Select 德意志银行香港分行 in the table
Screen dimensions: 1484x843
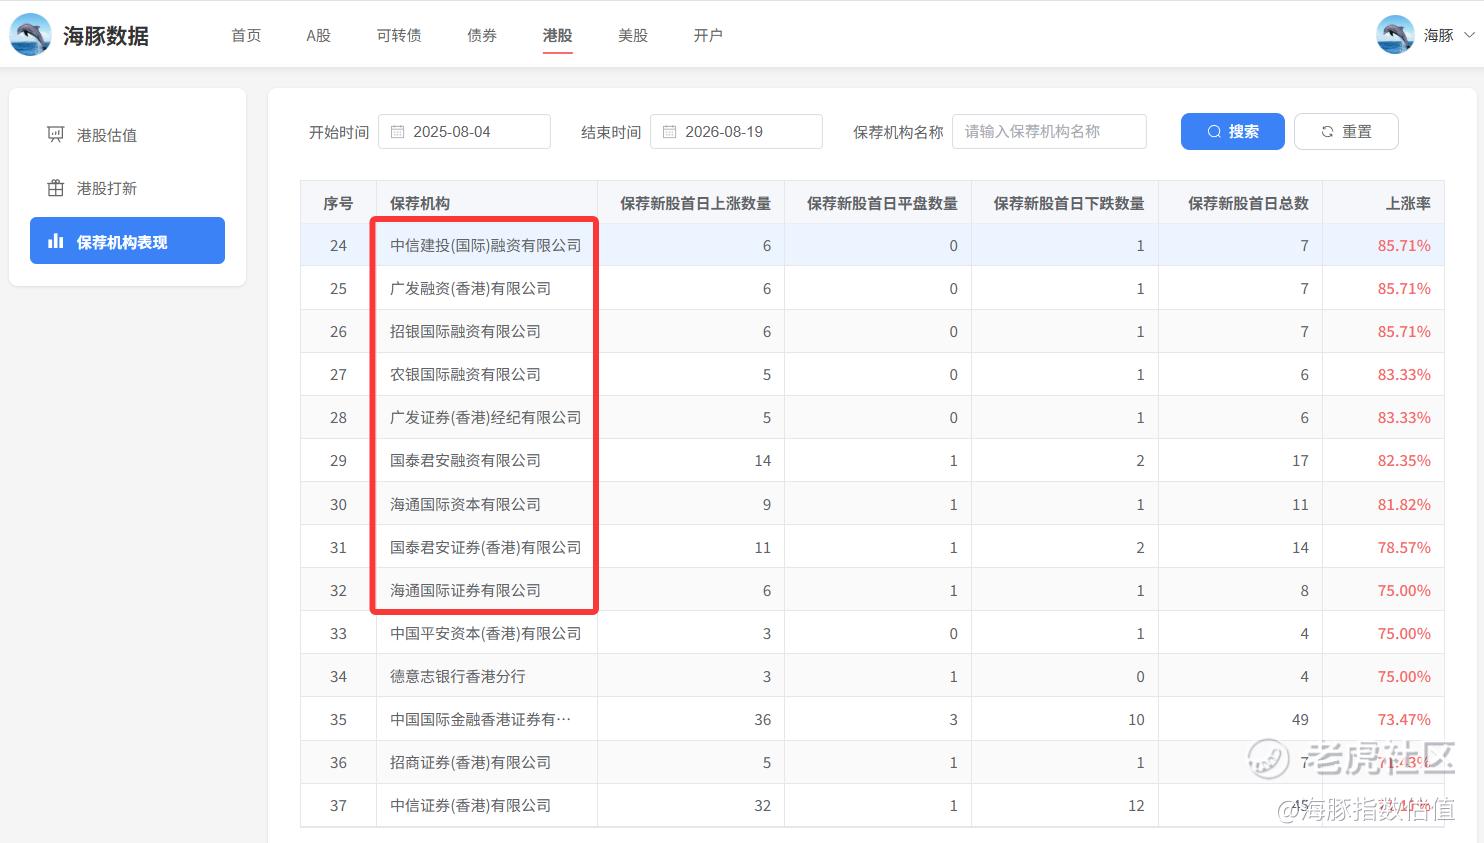(458, 677)
